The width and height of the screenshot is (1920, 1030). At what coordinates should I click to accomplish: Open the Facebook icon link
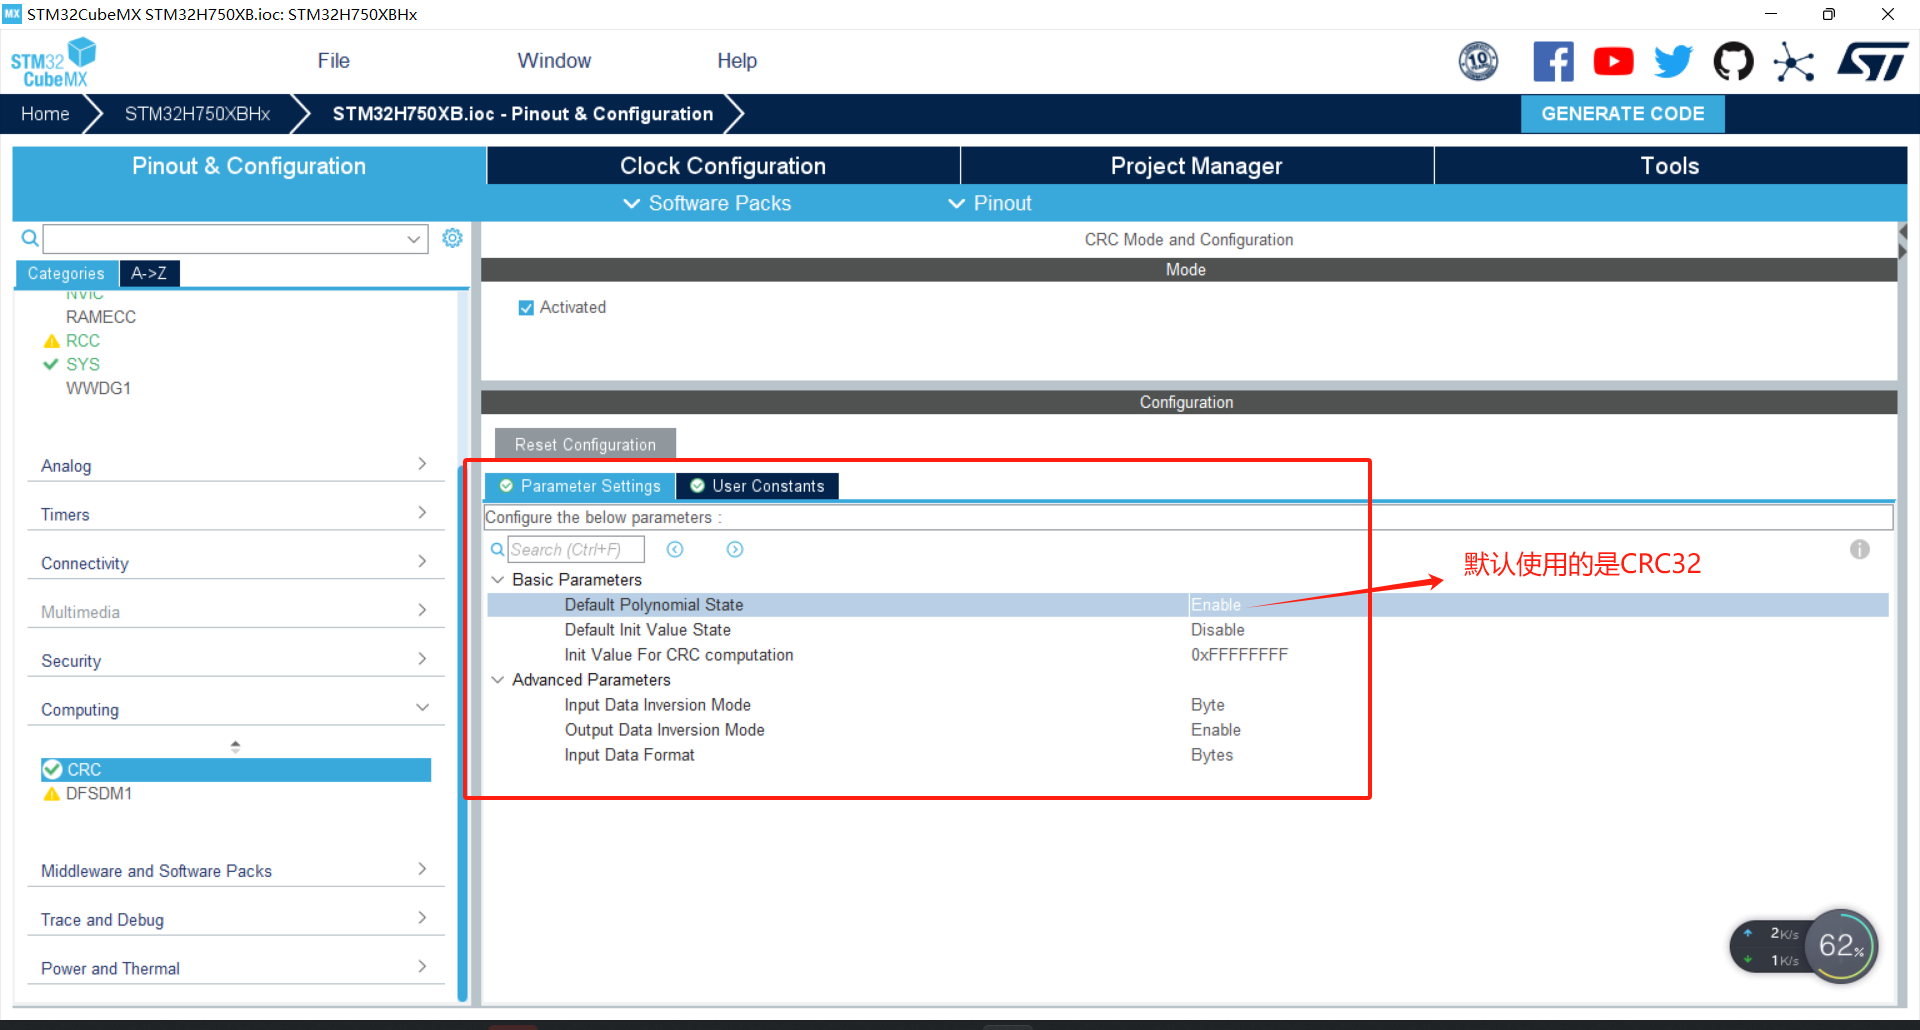tap(1553, 62)
